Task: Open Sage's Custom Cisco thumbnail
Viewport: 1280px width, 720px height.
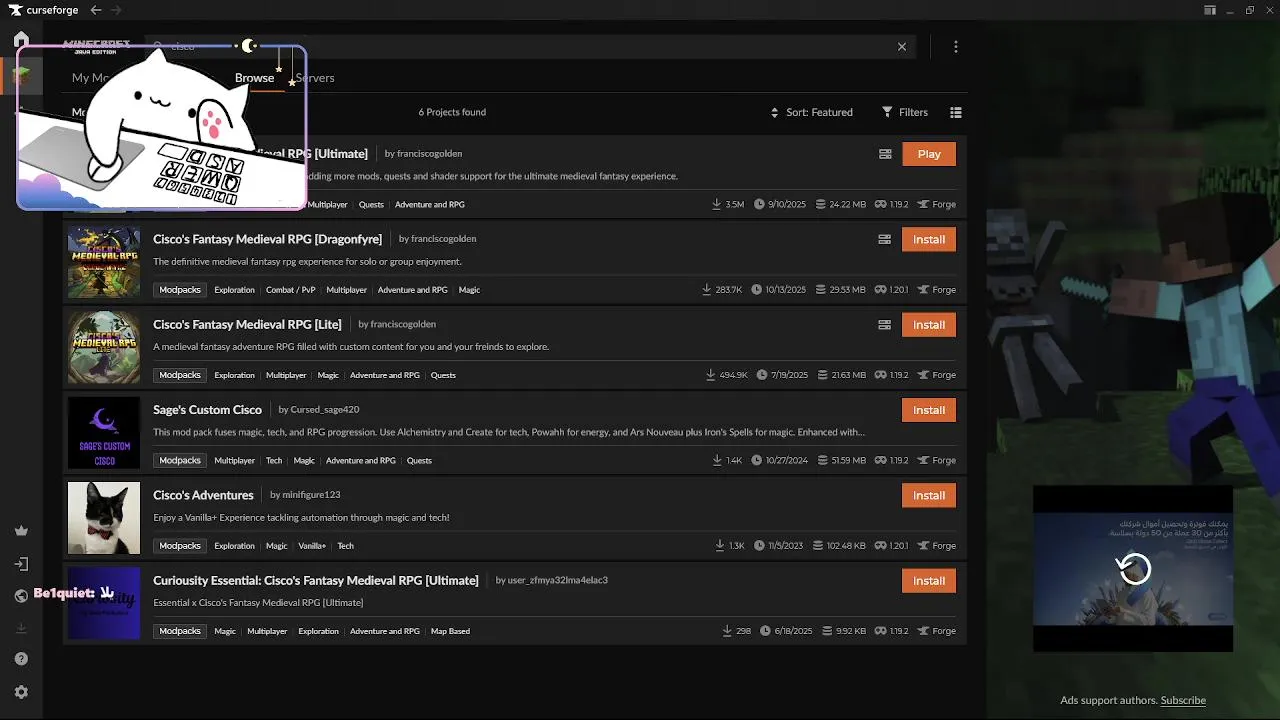Action: click(104, 433)
